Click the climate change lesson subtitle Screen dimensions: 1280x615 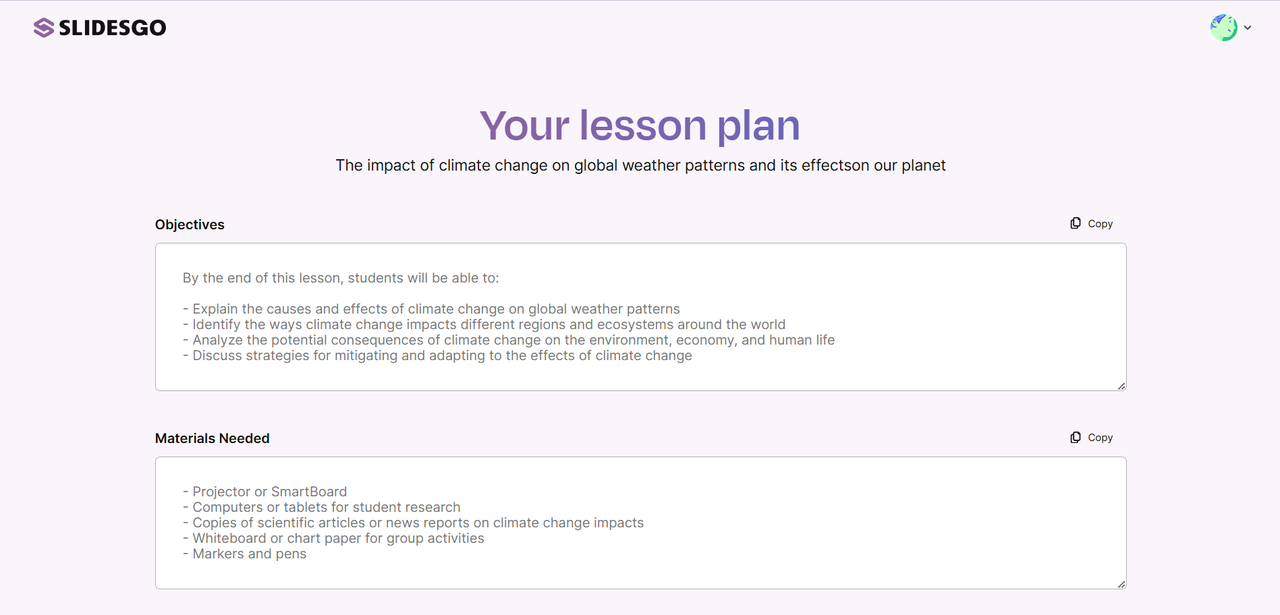coord(640,166)
